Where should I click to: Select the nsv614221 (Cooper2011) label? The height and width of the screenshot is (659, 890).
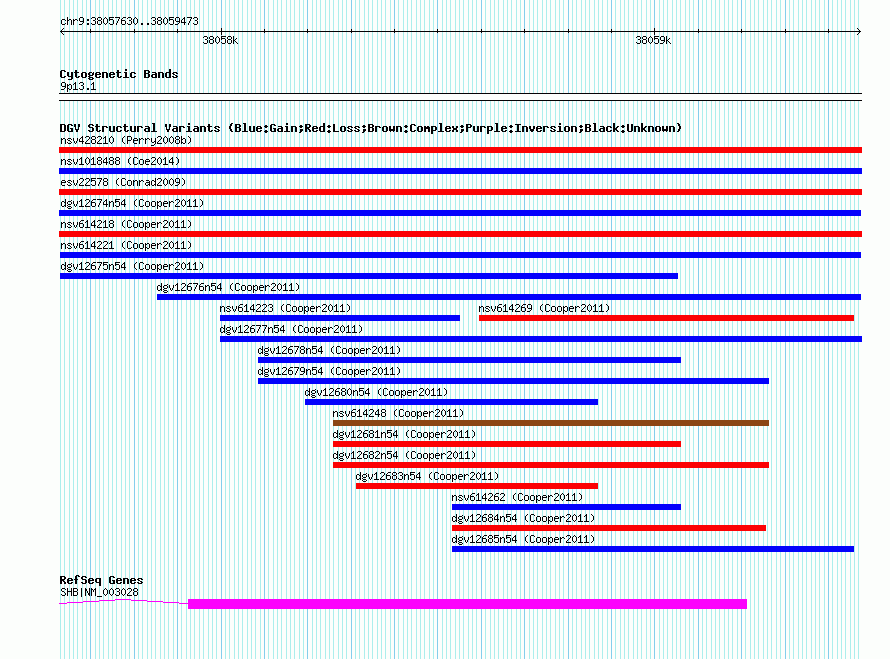126,245
